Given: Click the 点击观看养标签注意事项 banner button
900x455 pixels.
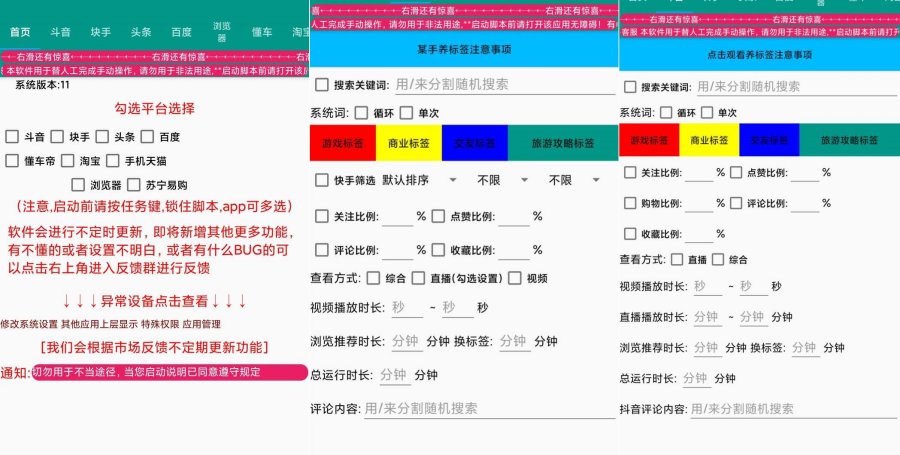Looking at the screenshot, I should pyautogui.click(x=759, y=55).
